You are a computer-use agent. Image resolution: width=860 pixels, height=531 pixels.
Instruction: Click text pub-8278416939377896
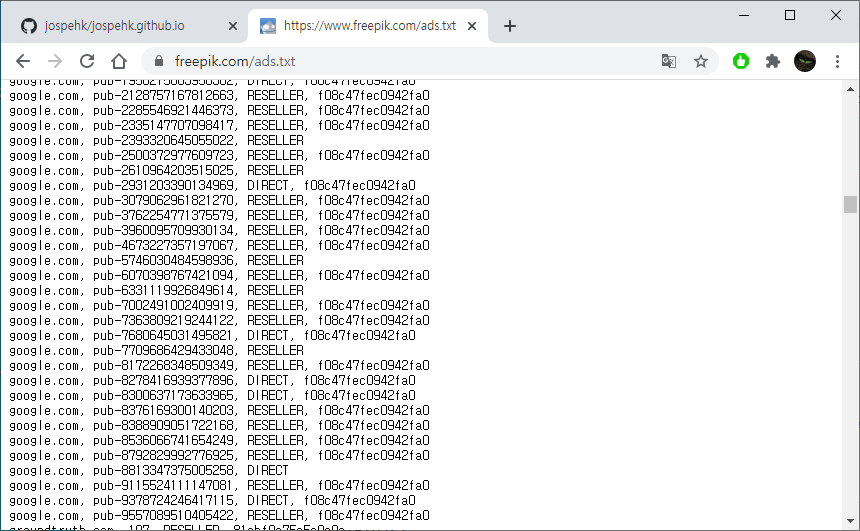pyautogui.click(x=165, y=380)
